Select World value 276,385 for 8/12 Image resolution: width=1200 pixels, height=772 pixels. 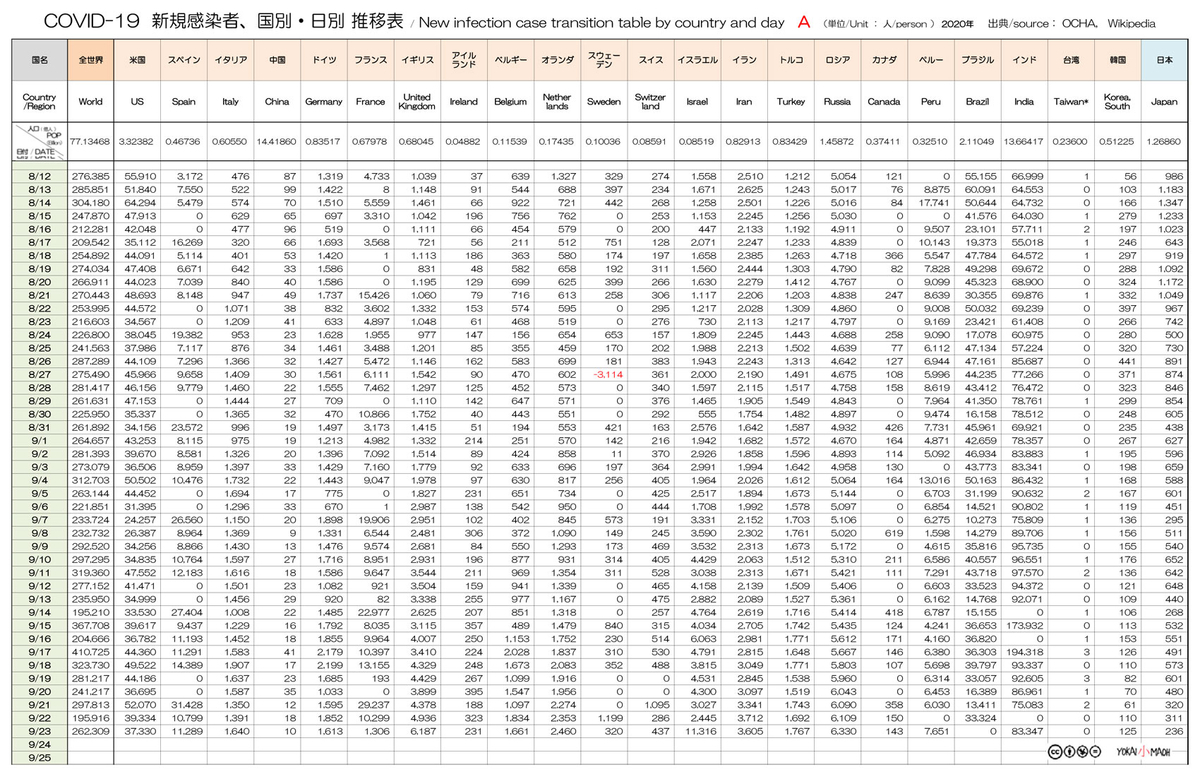click(91, 175)
